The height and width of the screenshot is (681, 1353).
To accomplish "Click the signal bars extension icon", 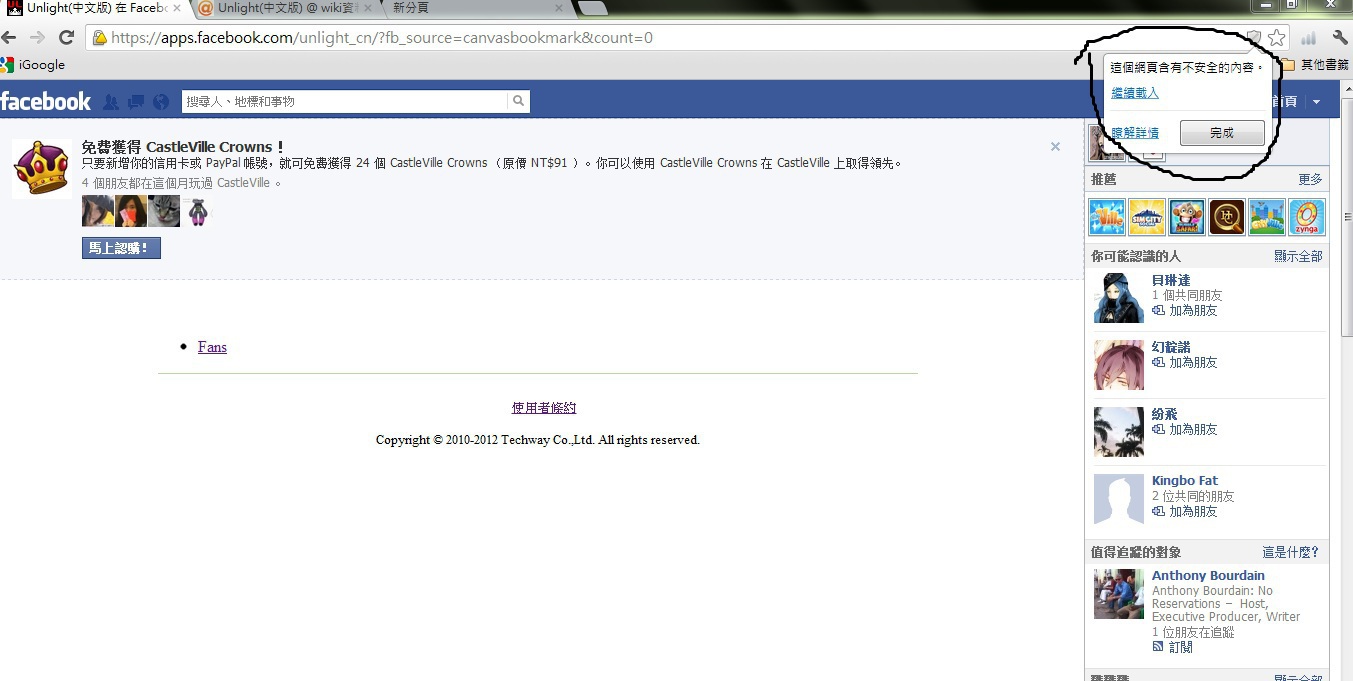I will point(1308,38).
